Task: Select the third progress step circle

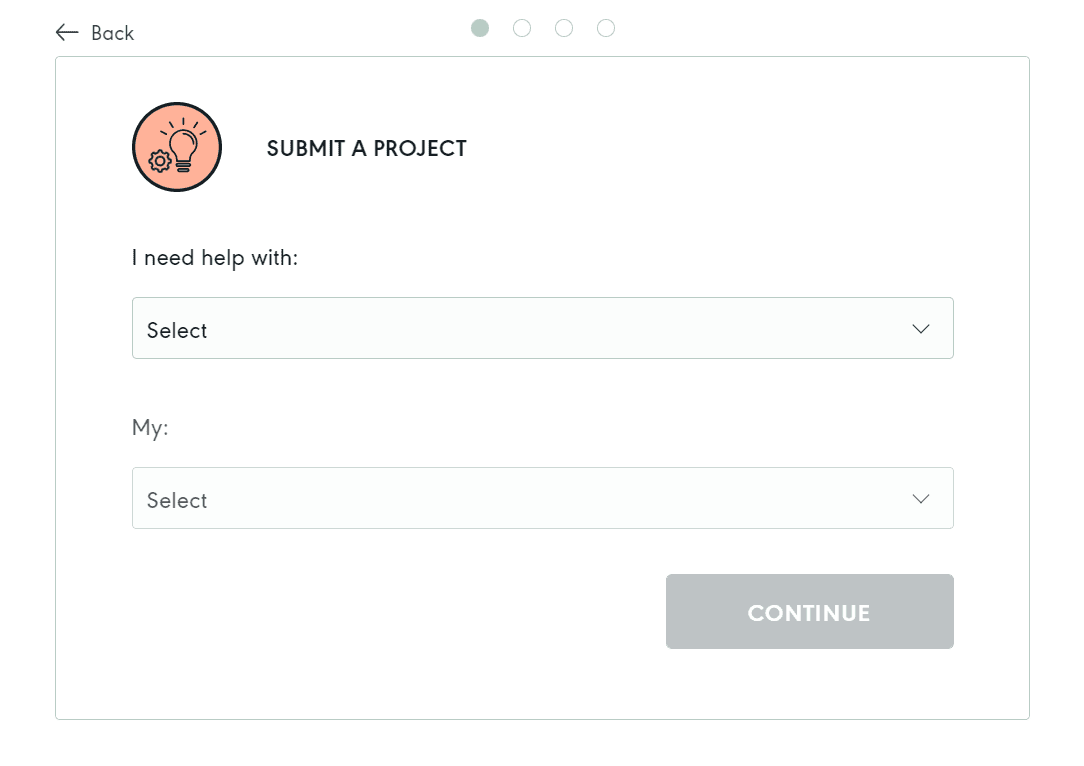Action: tap(564, 28)
